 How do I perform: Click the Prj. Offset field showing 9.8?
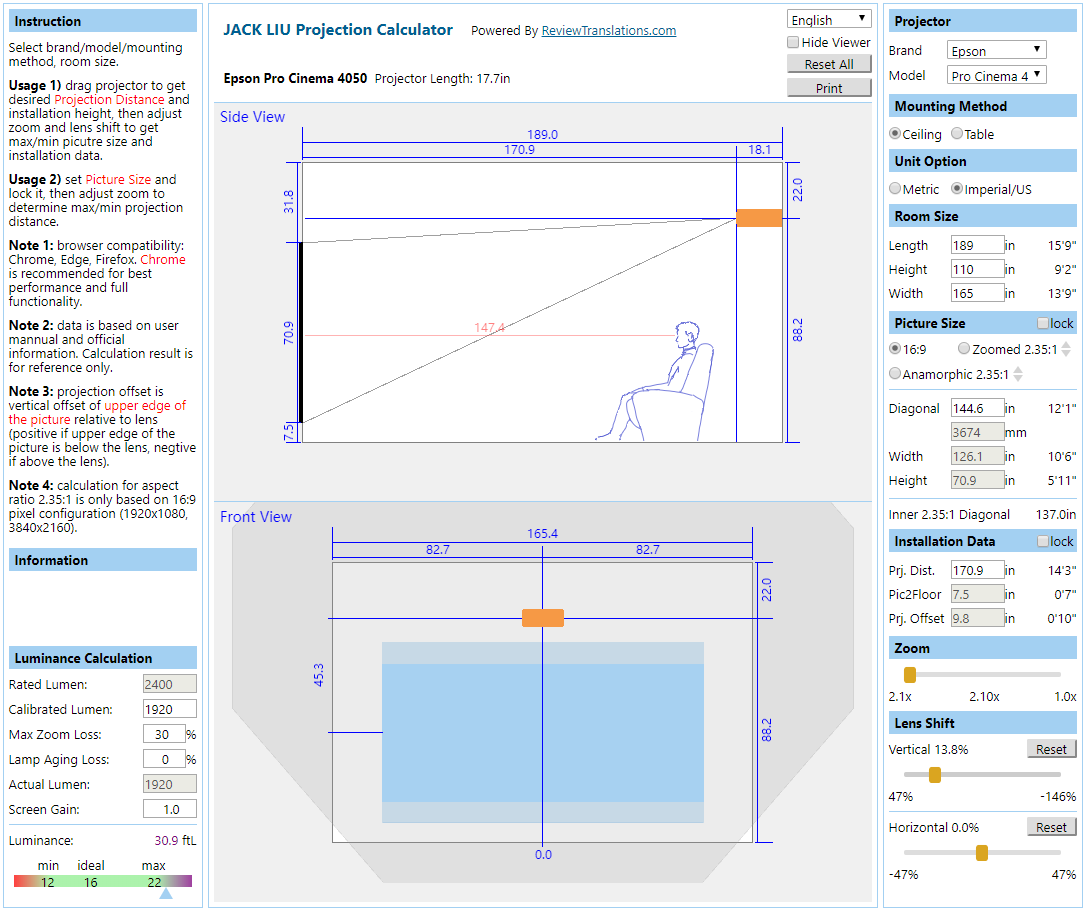(977, 618)
